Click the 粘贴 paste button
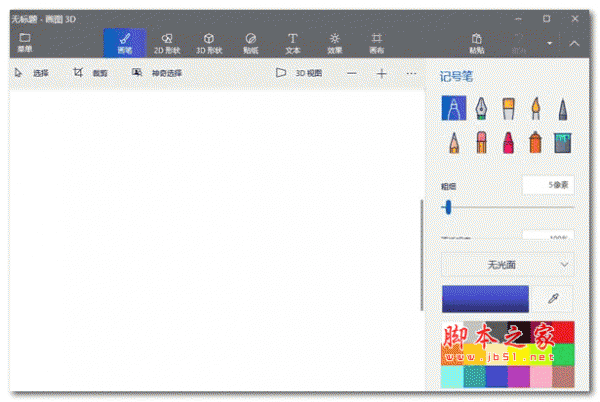The image size is (600, 402). pos(476,43)
